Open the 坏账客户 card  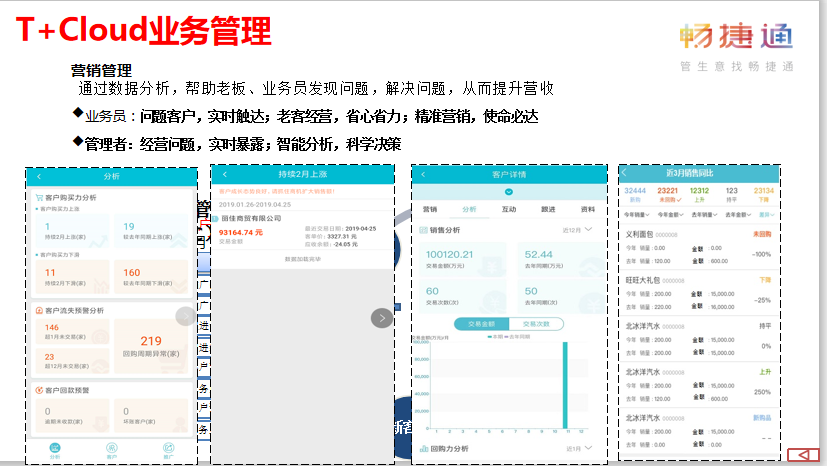(151, 415)
